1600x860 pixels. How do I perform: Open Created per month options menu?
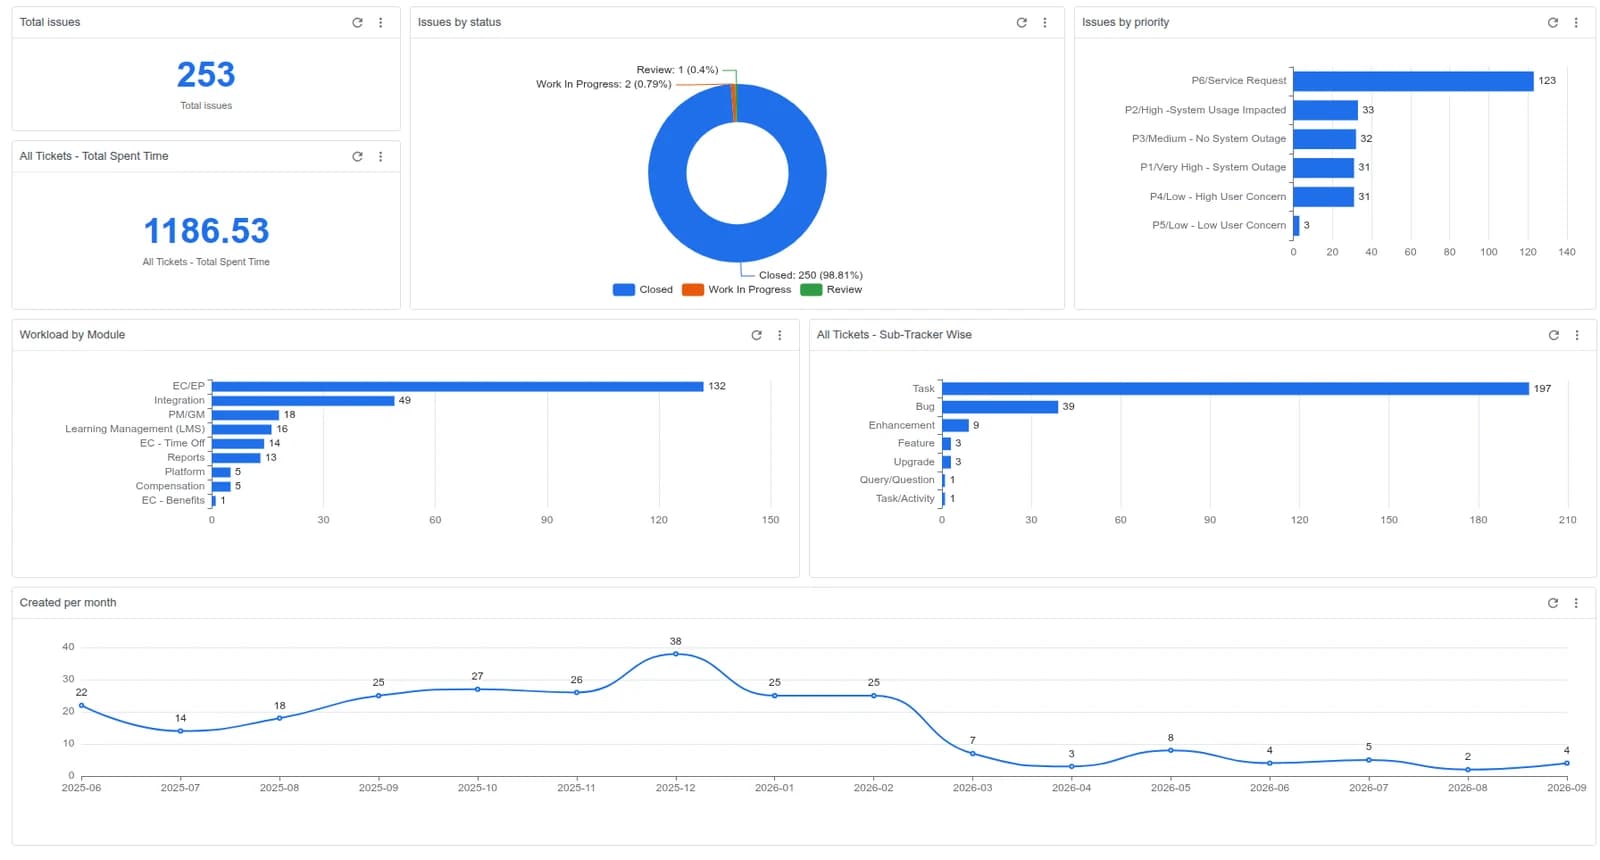pos(1576,603)
